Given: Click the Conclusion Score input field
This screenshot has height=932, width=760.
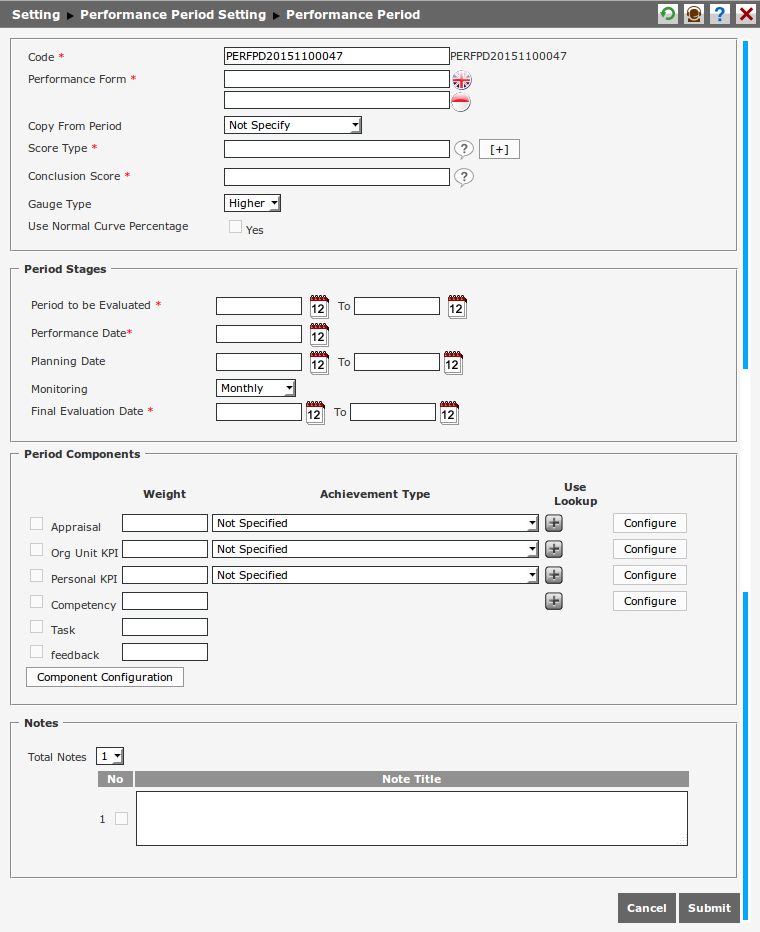Looking at the screenshot, I should pyautogui.click(x=336, y=177).
